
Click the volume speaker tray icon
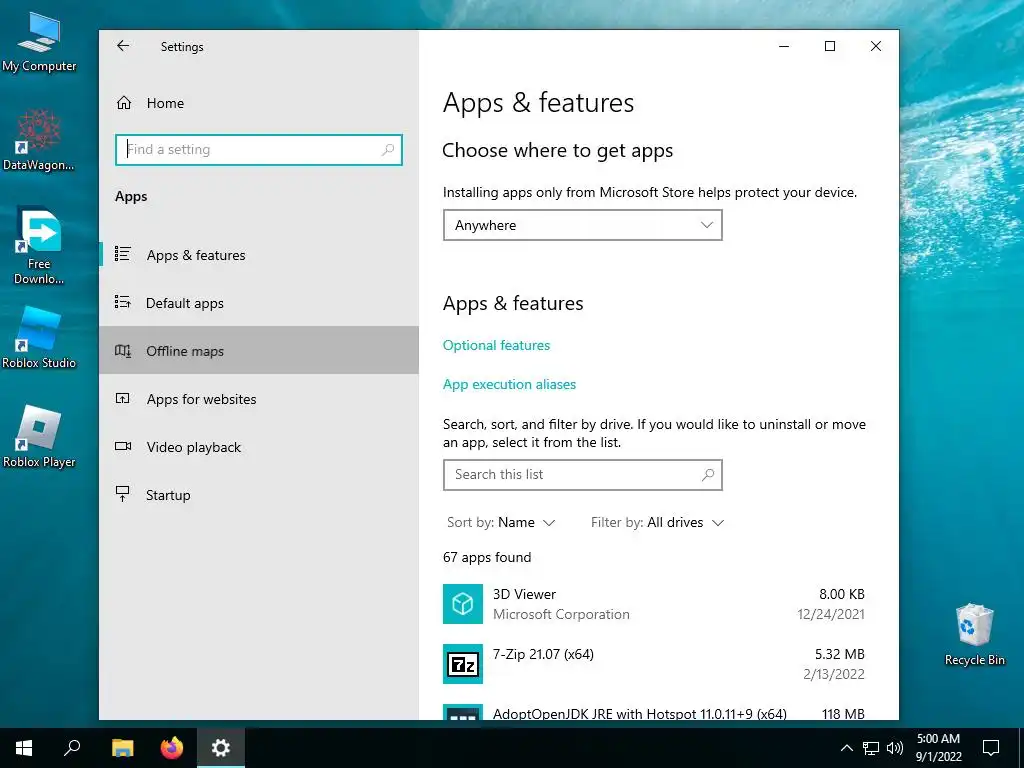(895, 748)
